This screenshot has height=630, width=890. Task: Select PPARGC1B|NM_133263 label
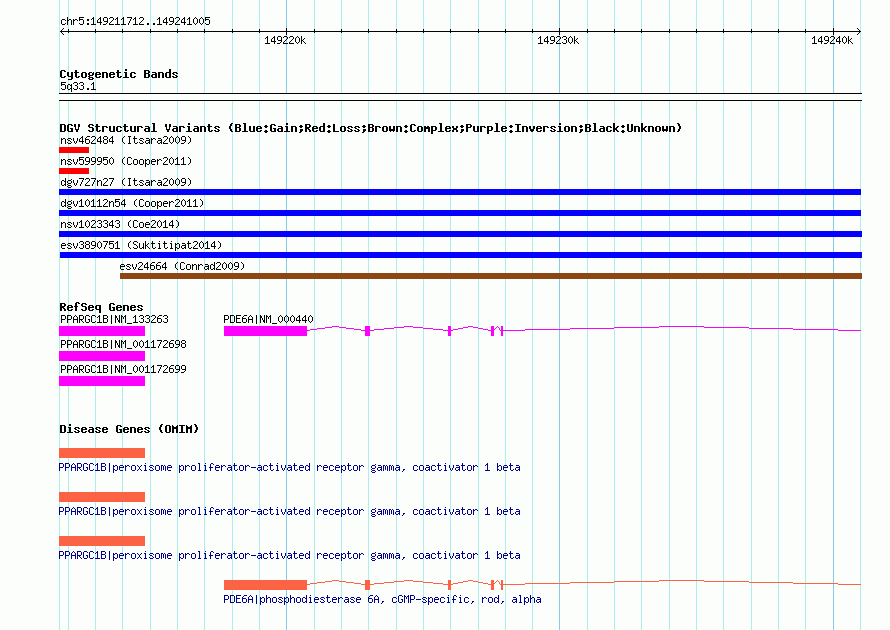tap(114, 319)
